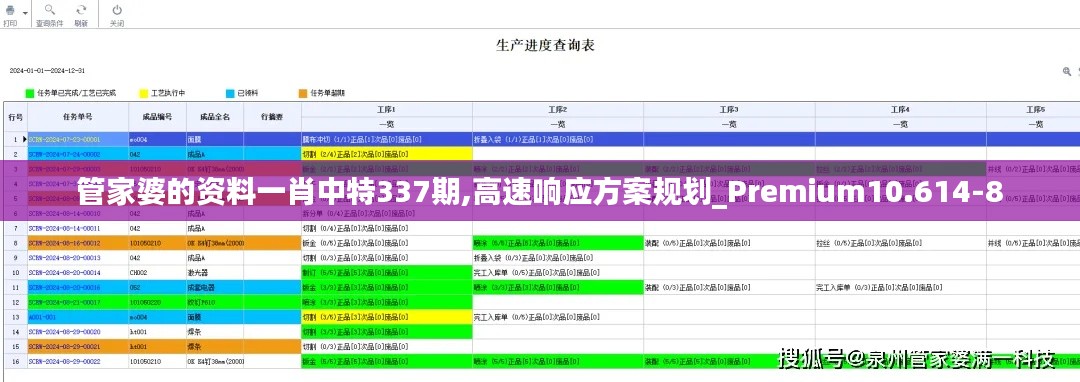Viewport: 1080px width, 382px height.
Task: Click the 关闭 power icon
Action: (x=117, y=10)
